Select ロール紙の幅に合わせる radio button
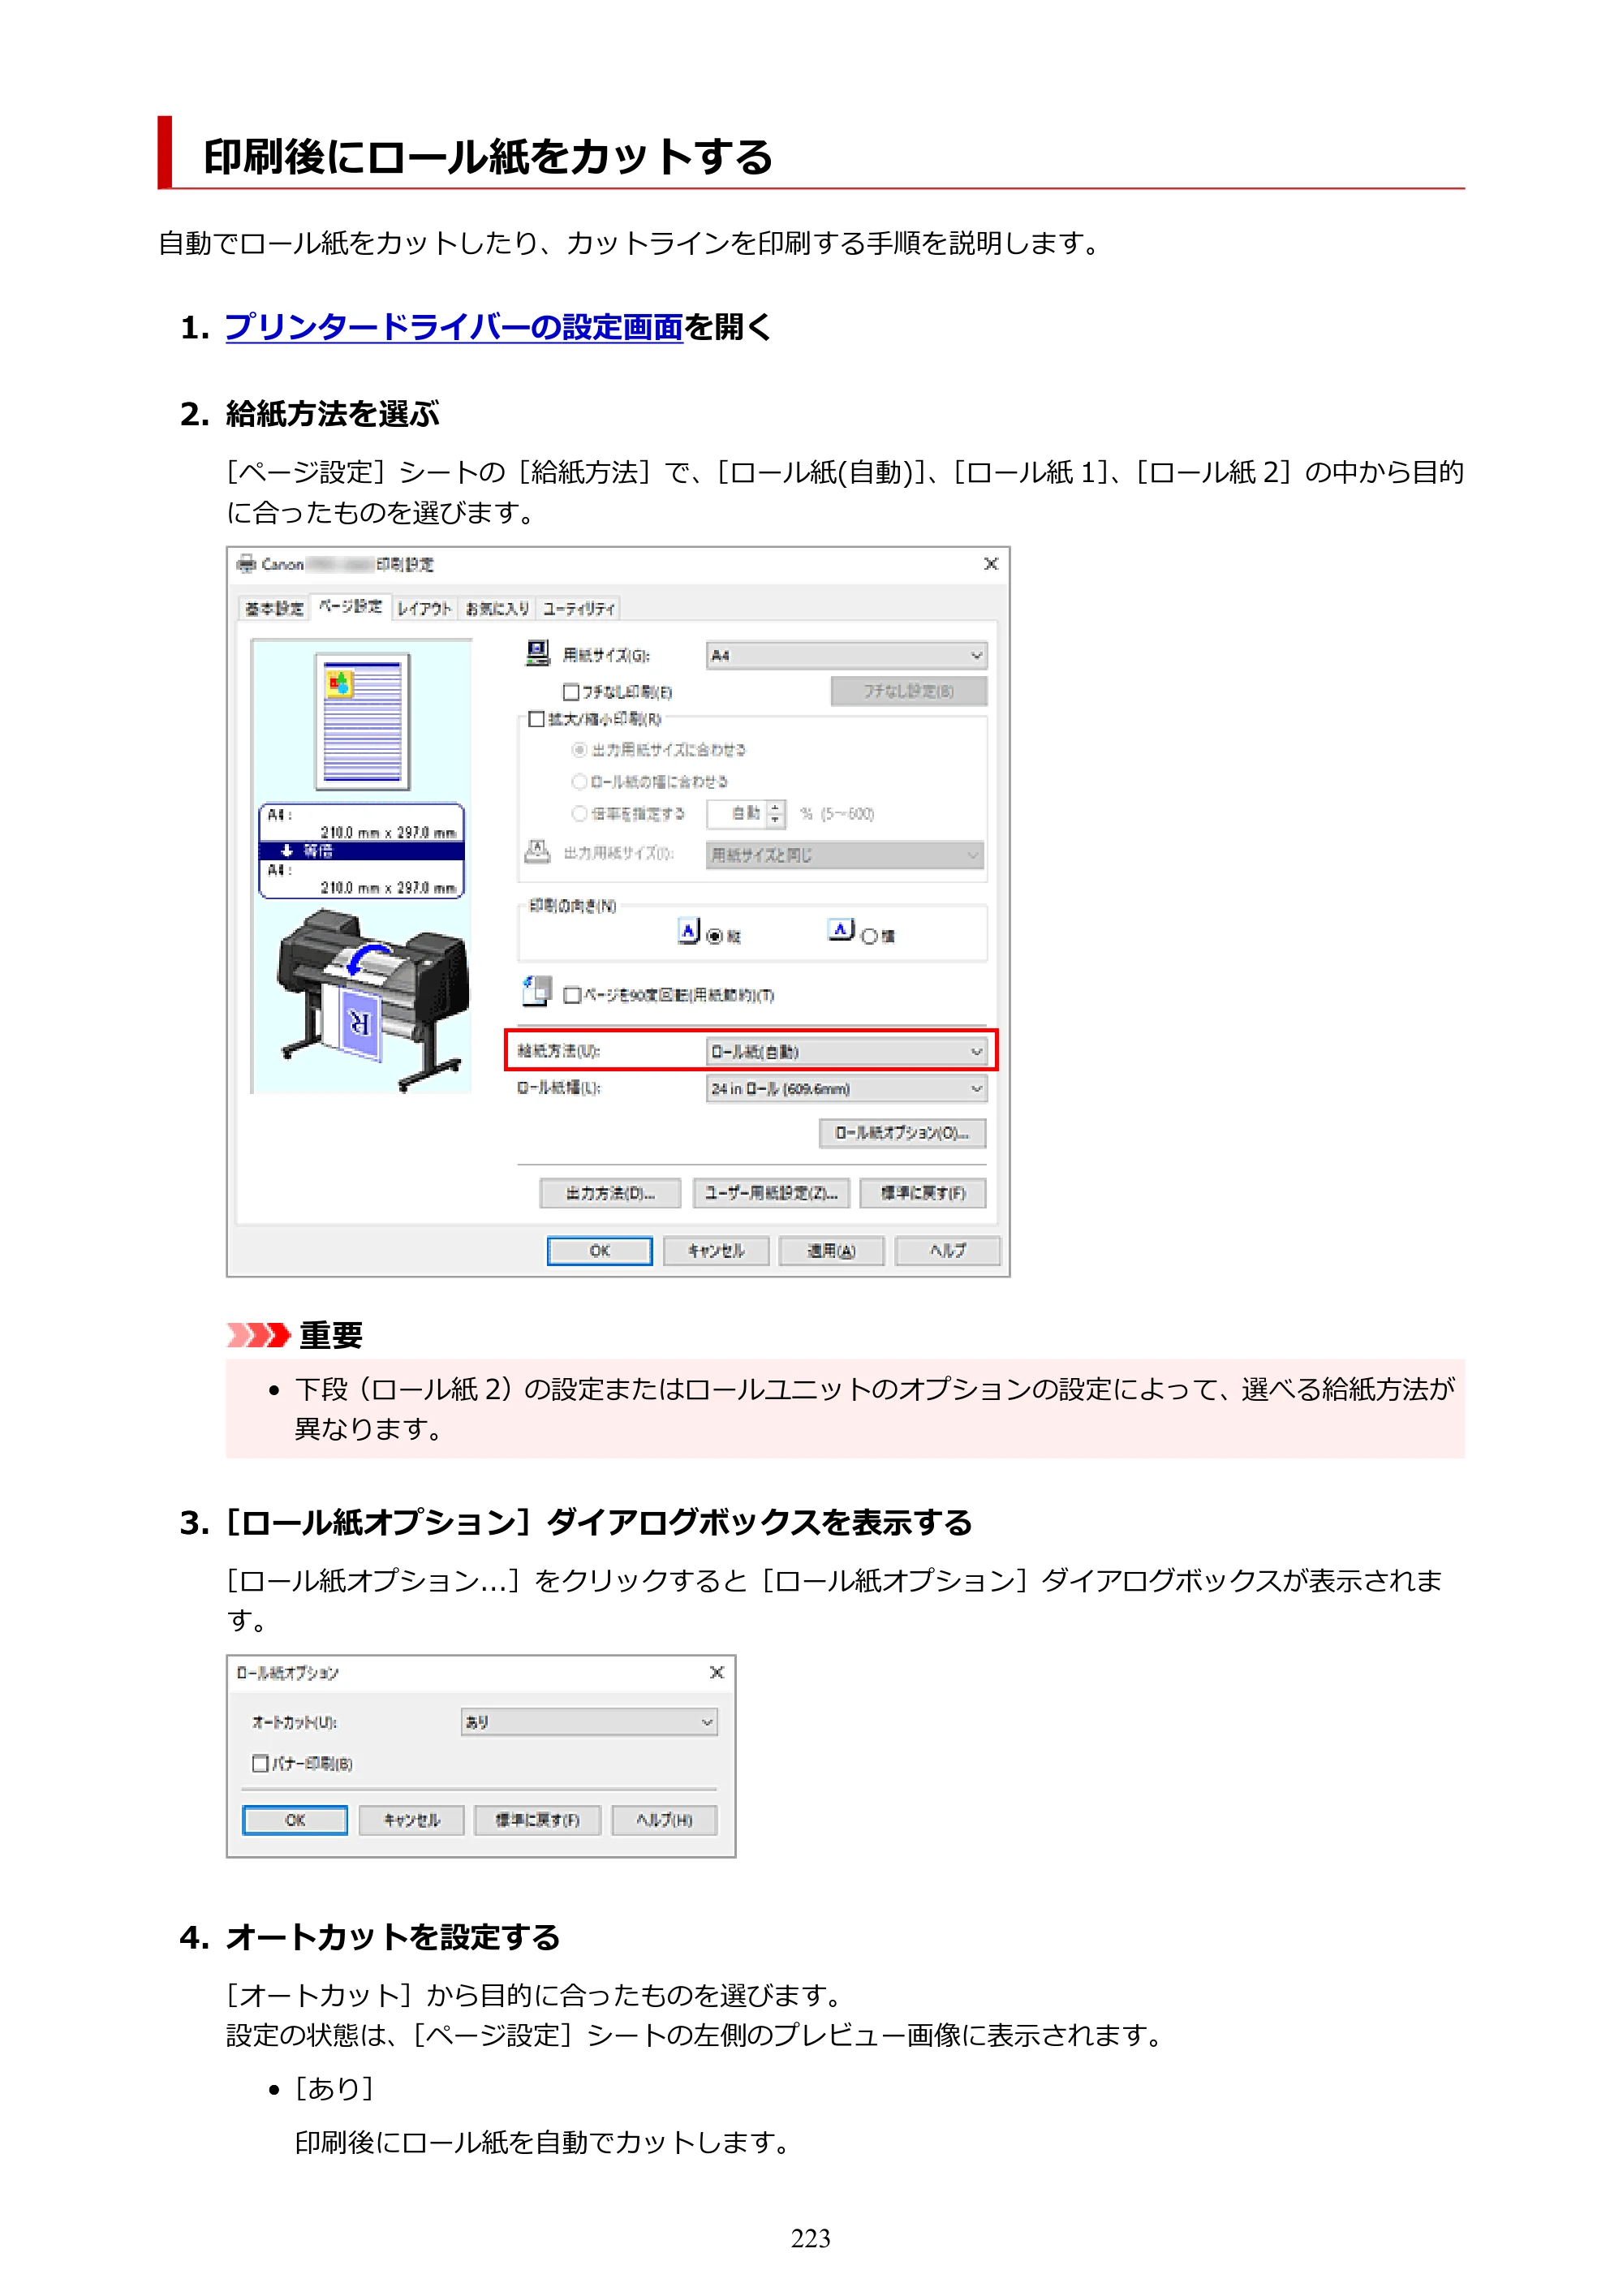Screen dimensions: 1623x2296 coord(579,782)
